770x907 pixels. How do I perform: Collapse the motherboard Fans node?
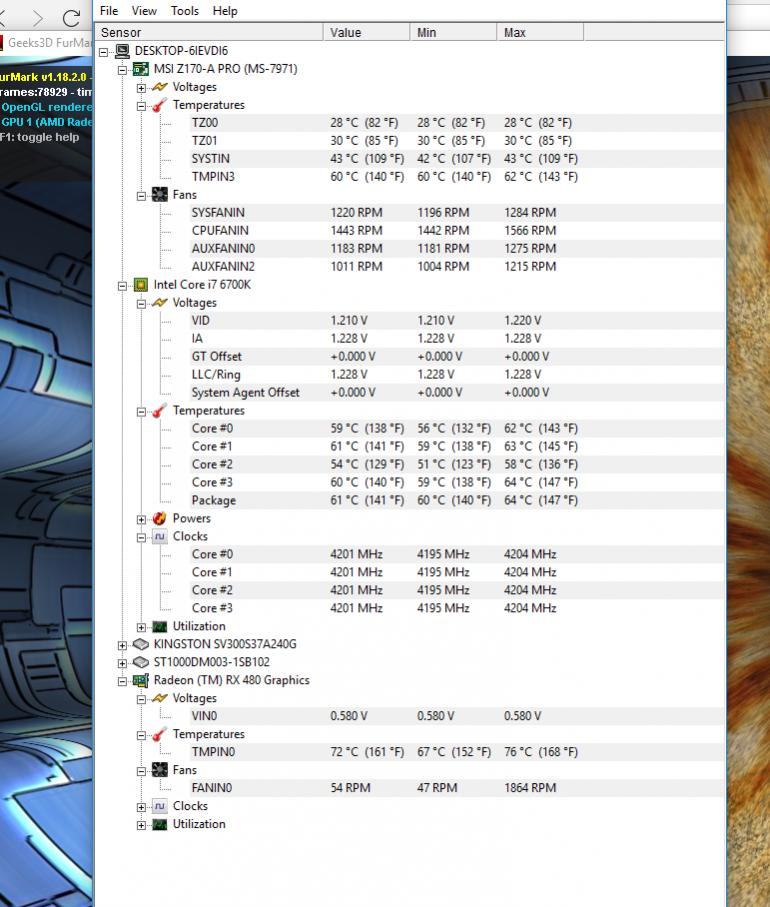(141, 196)
